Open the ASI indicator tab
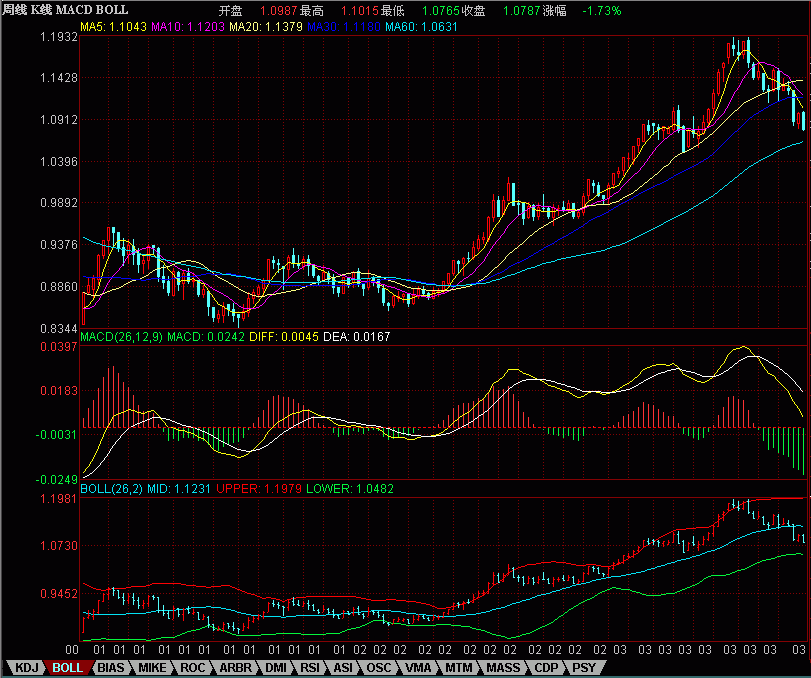Viewport: 811px width, 678px height. (x=343, y=668)
